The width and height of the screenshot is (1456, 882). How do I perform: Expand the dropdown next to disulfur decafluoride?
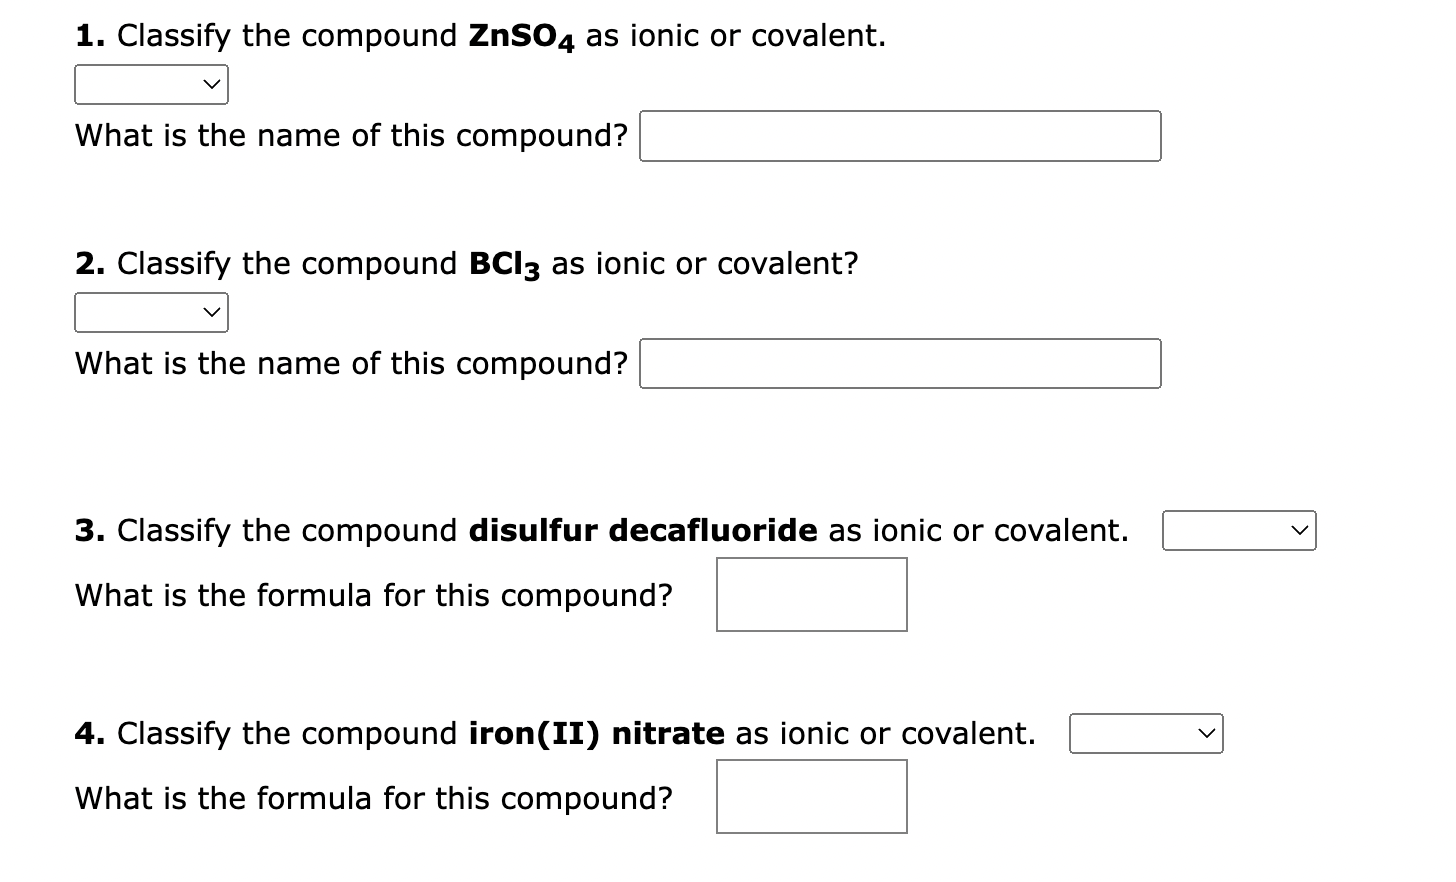click(1238, 530)
